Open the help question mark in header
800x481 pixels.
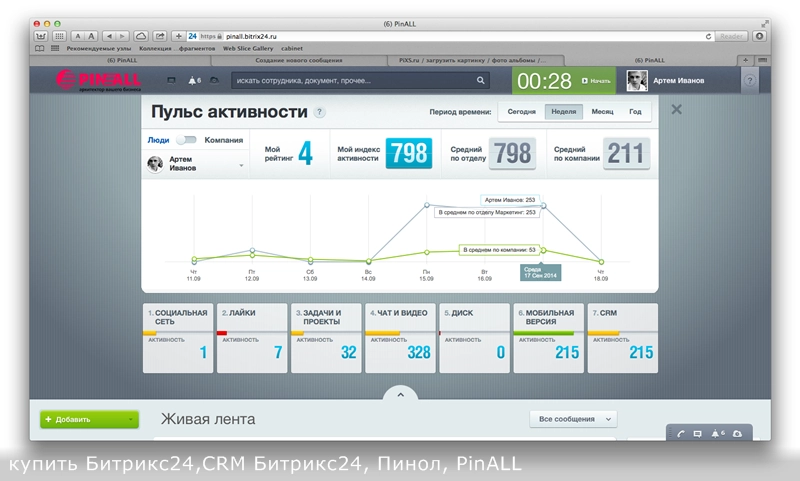(749, 81)
